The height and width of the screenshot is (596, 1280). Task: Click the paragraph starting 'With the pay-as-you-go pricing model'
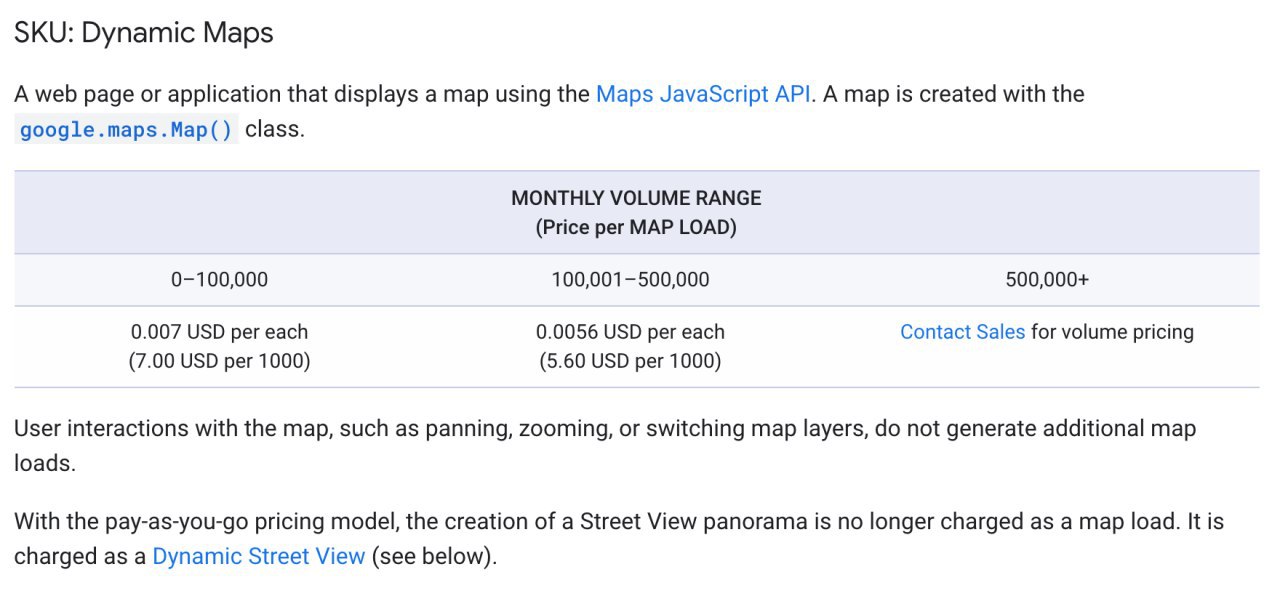(x=619, y=539)
